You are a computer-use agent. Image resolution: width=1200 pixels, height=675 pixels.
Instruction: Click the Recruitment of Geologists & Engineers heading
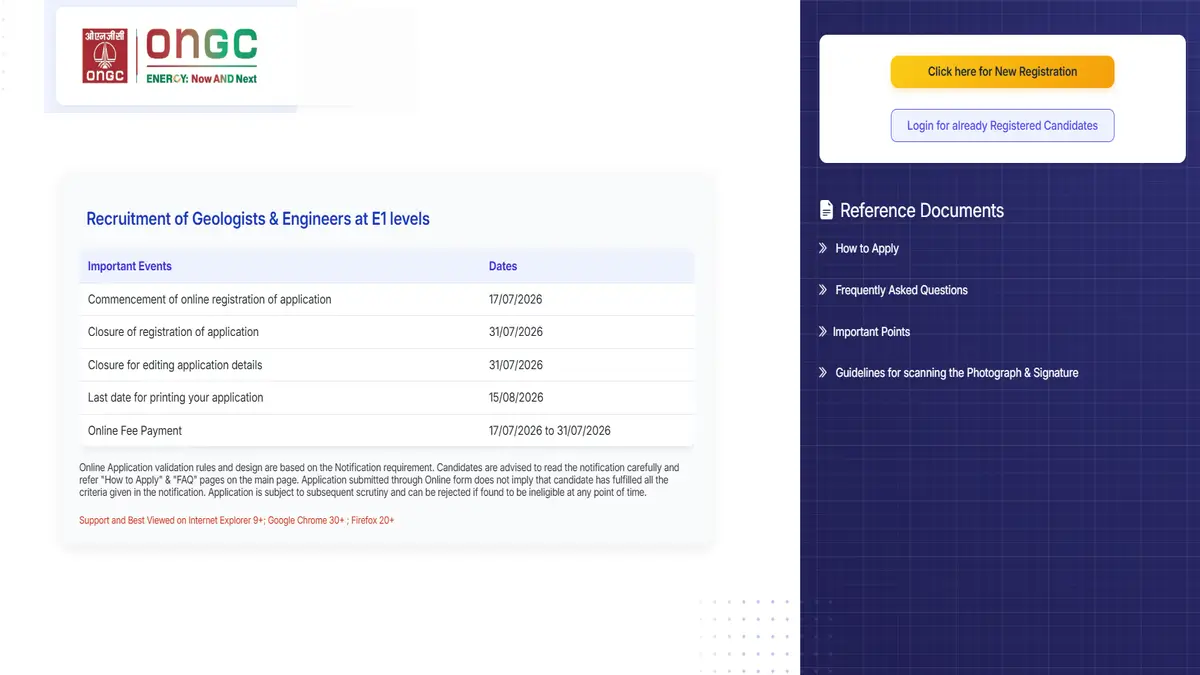tap(258, 219)
